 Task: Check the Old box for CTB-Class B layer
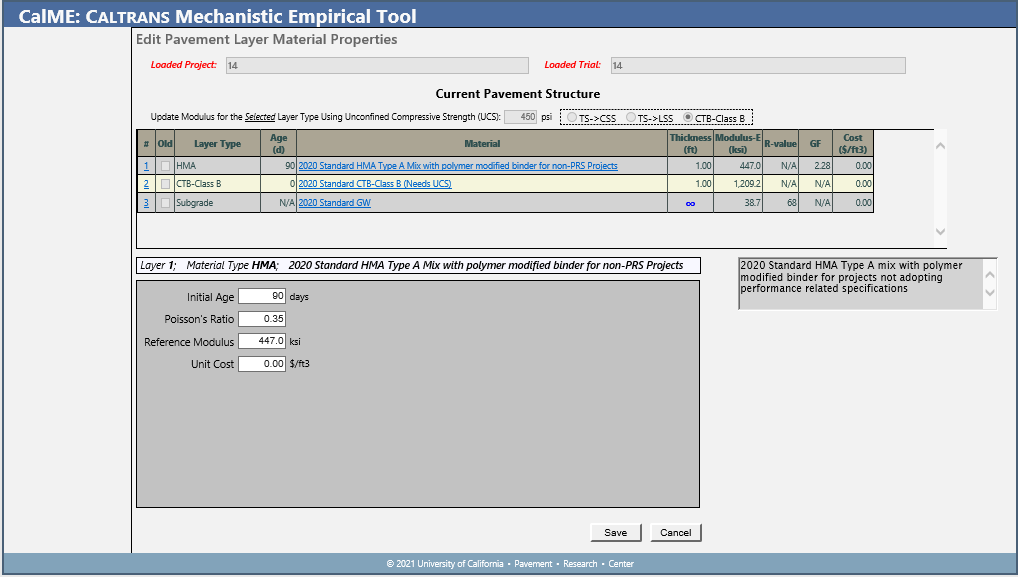166,184
